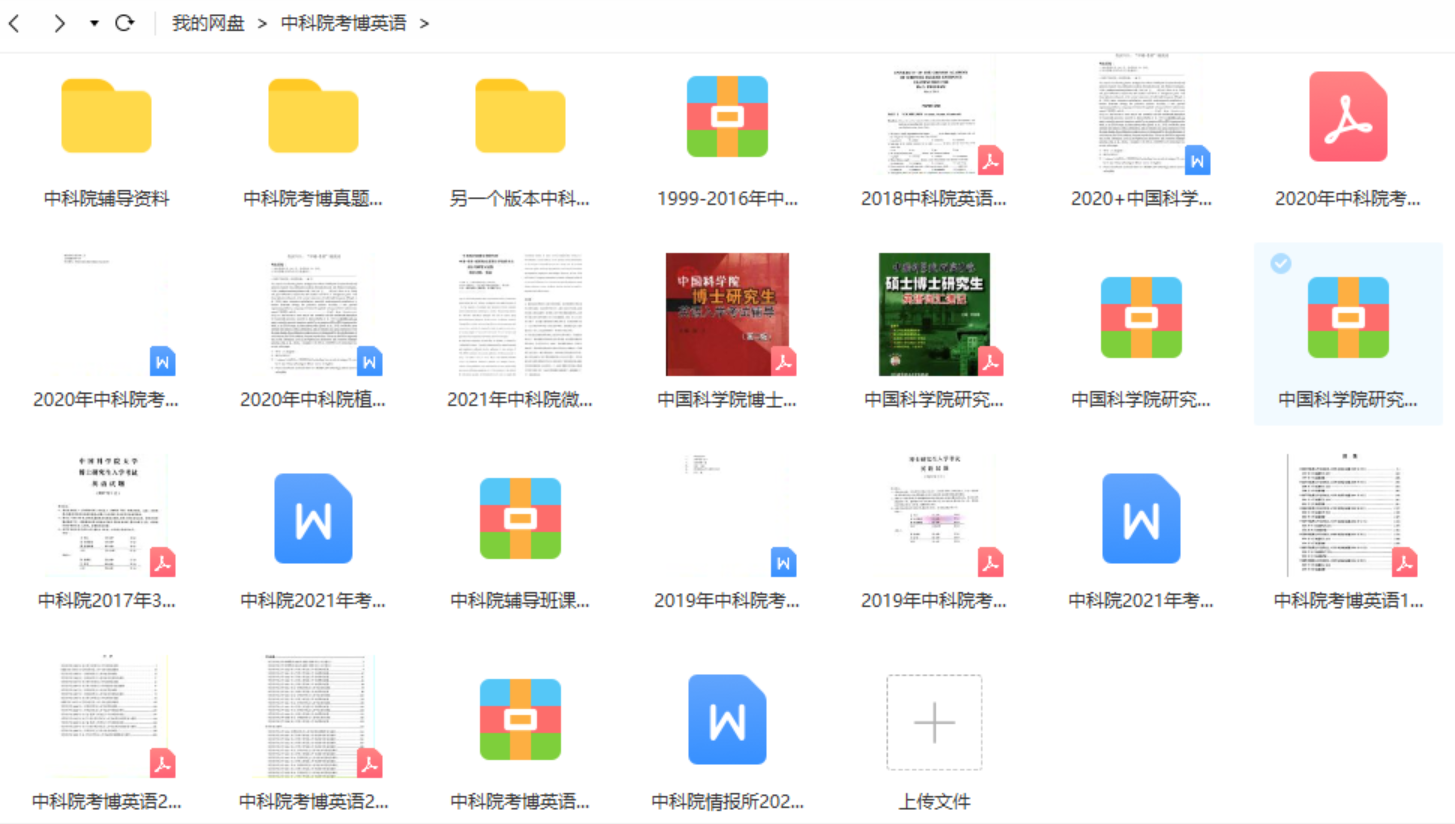Open the 中科院辅导资料 folder icon
1455x824 pixels.
pyautogui.click(x=106, y=116)
